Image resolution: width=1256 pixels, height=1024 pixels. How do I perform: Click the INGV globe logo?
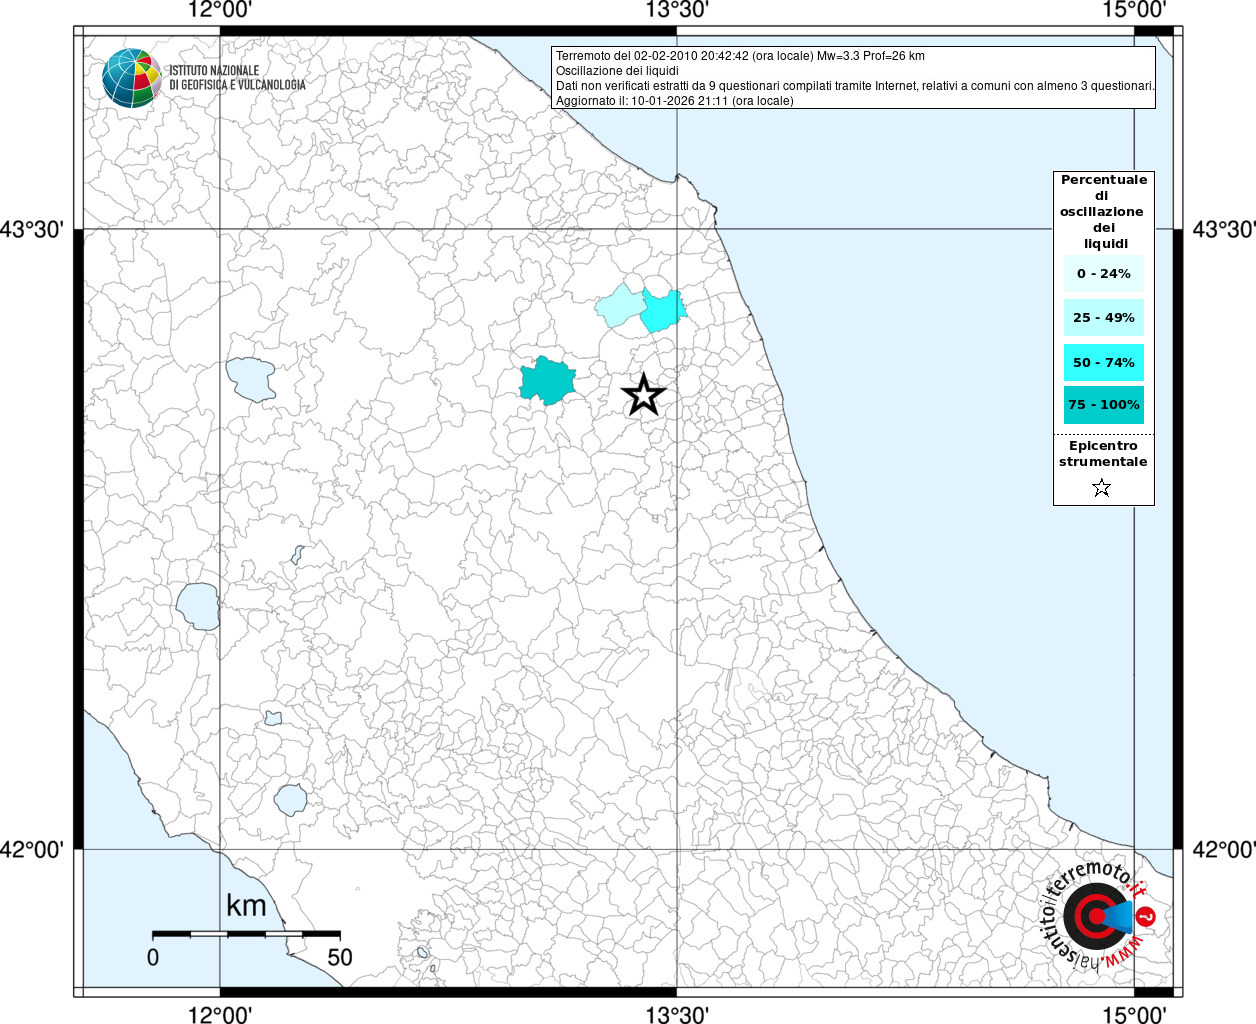[132, 77]
